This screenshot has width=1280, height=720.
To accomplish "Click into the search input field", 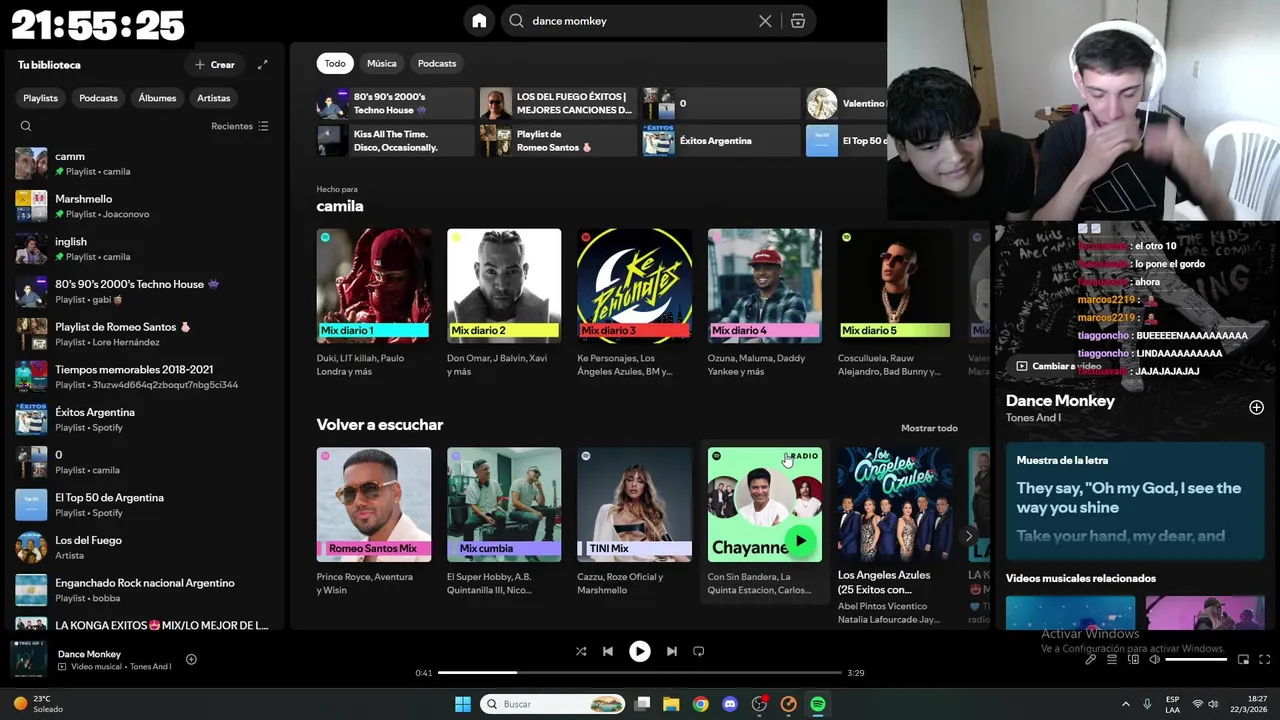I will [x=640, y=21].
